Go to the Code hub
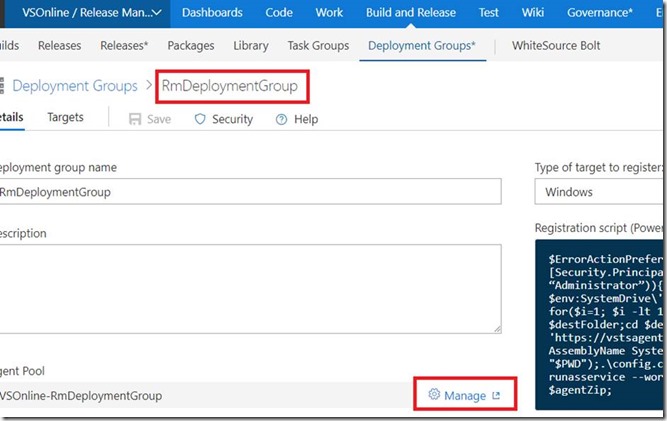 coord(279,13)
